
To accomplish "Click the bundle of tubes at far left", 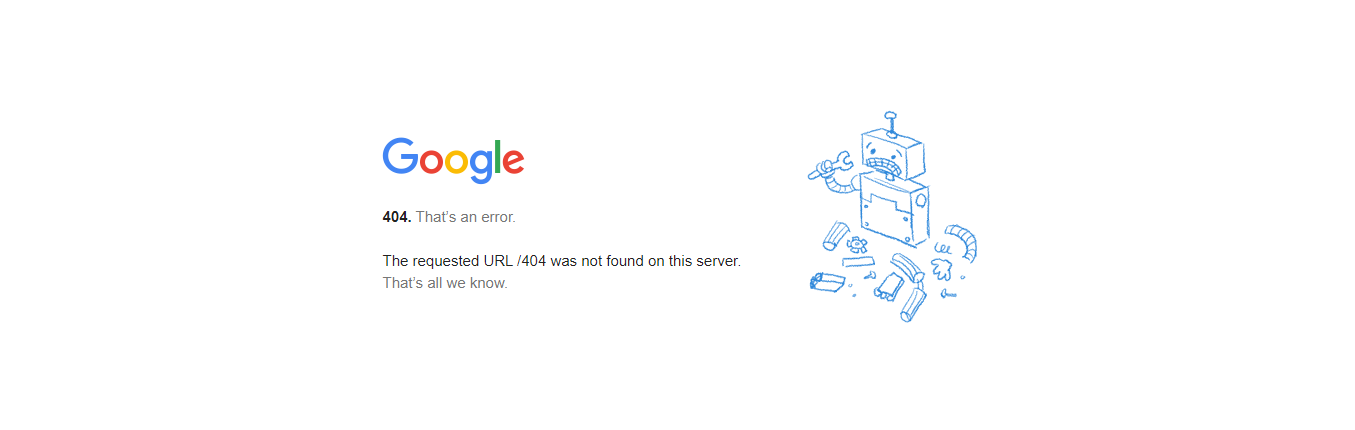I will click(827, 281).
